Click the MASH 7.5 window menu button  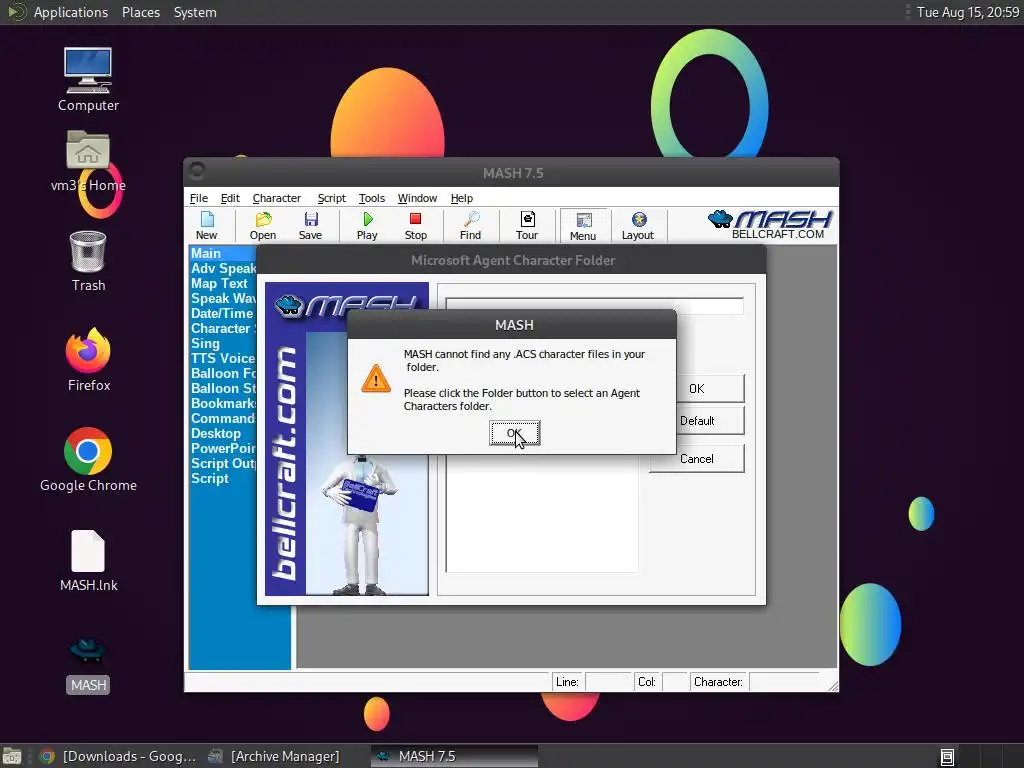point(197,171)
